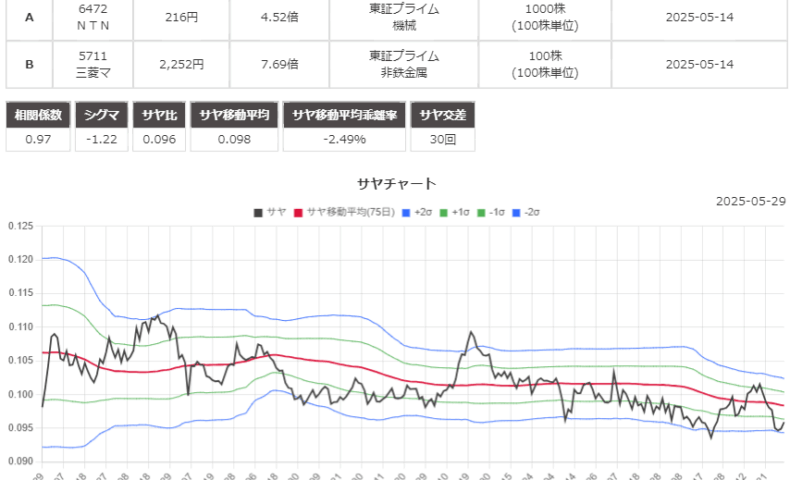This screenshot has width=790, height=480.
Task: Toggle the -2σ band legend entry
Action: click(x=533, y=212)
